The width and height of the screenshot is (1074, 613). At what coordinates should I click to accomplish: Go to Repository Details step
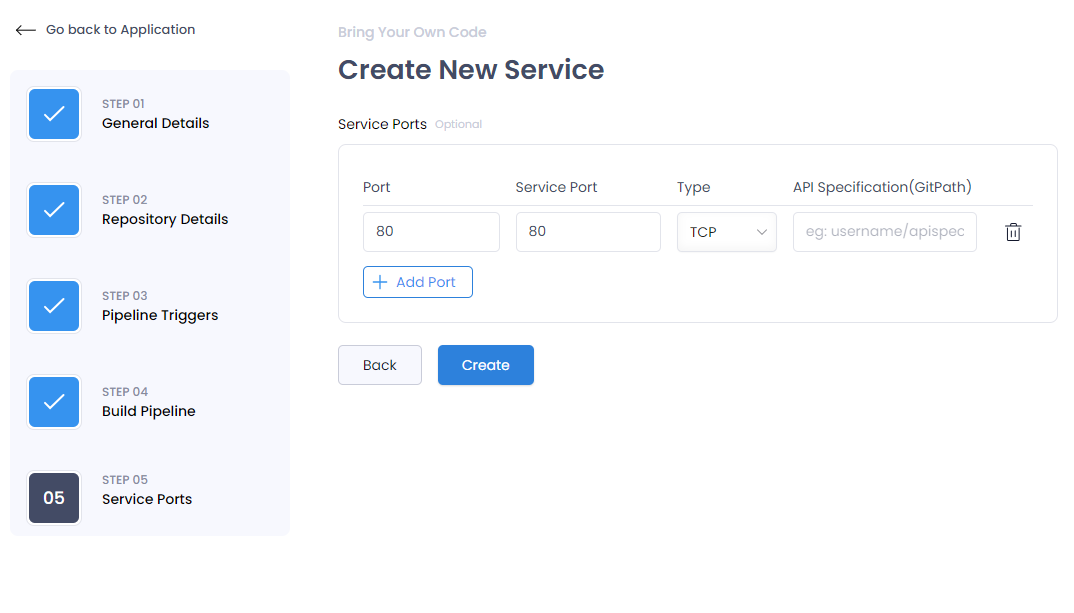[165, 219]
